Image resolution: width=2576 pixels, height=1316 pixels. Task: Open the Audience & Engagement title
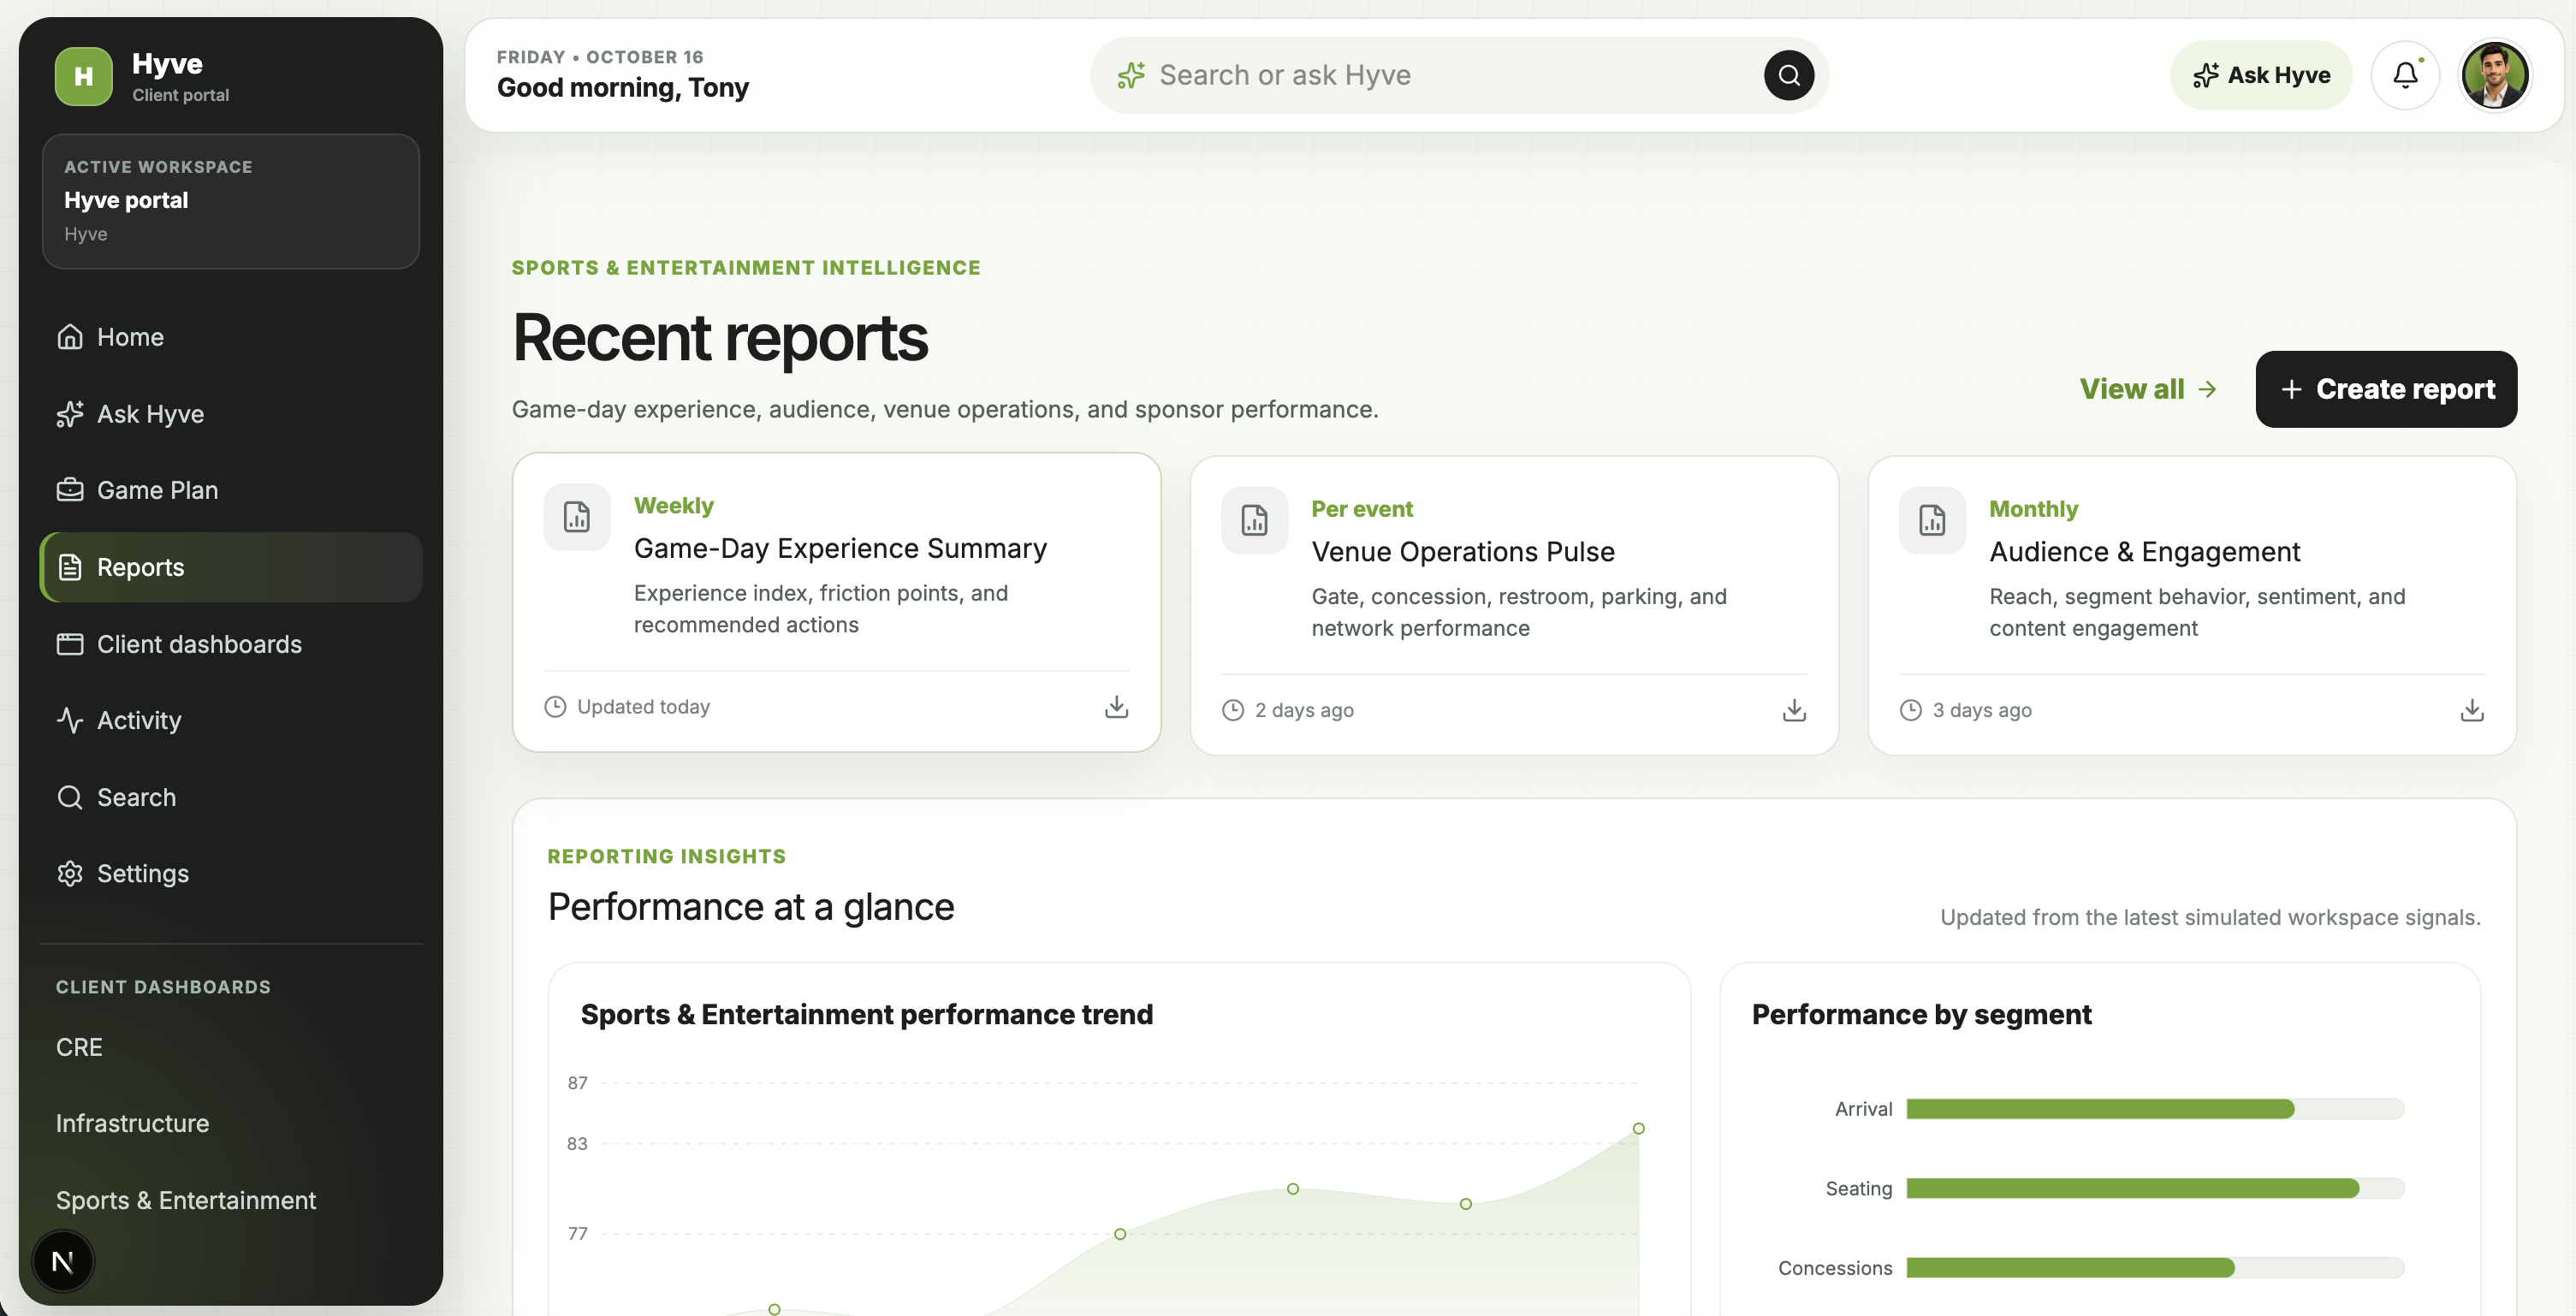pyautogui.click(x=2144, y=552)
